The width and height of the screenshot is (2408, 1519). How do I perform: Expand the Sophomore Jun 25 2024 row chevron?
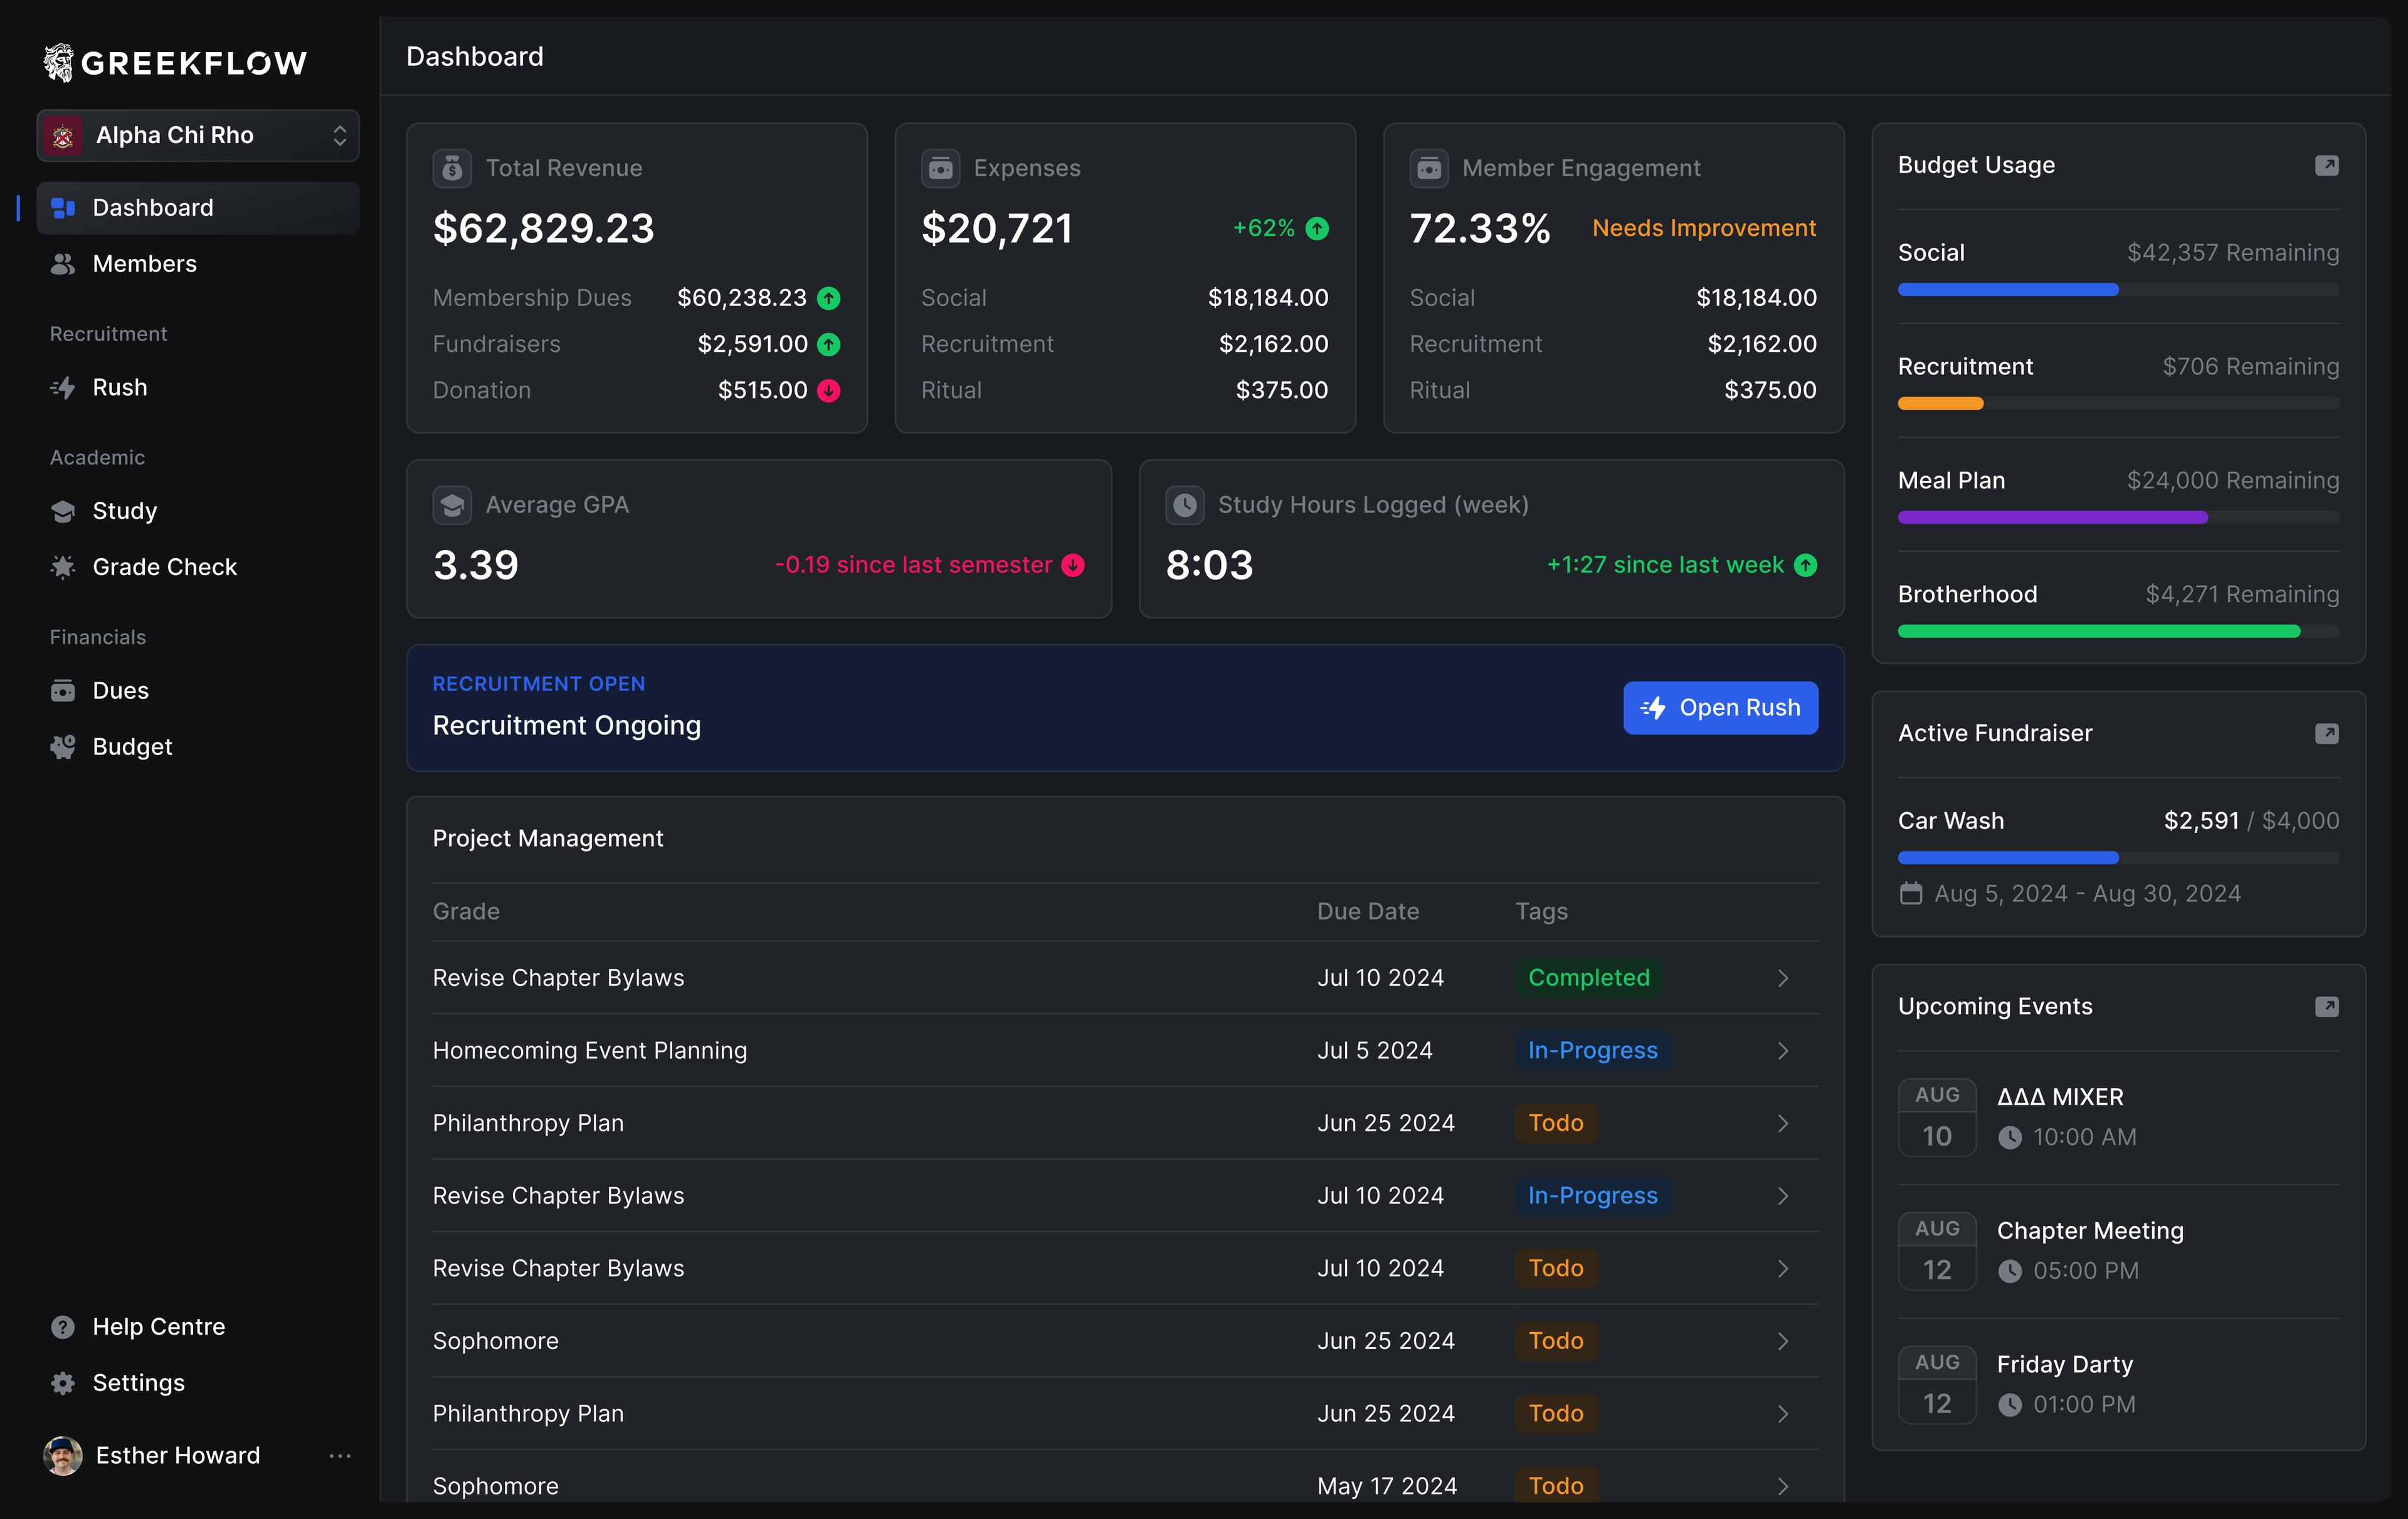point(1782,1342)
